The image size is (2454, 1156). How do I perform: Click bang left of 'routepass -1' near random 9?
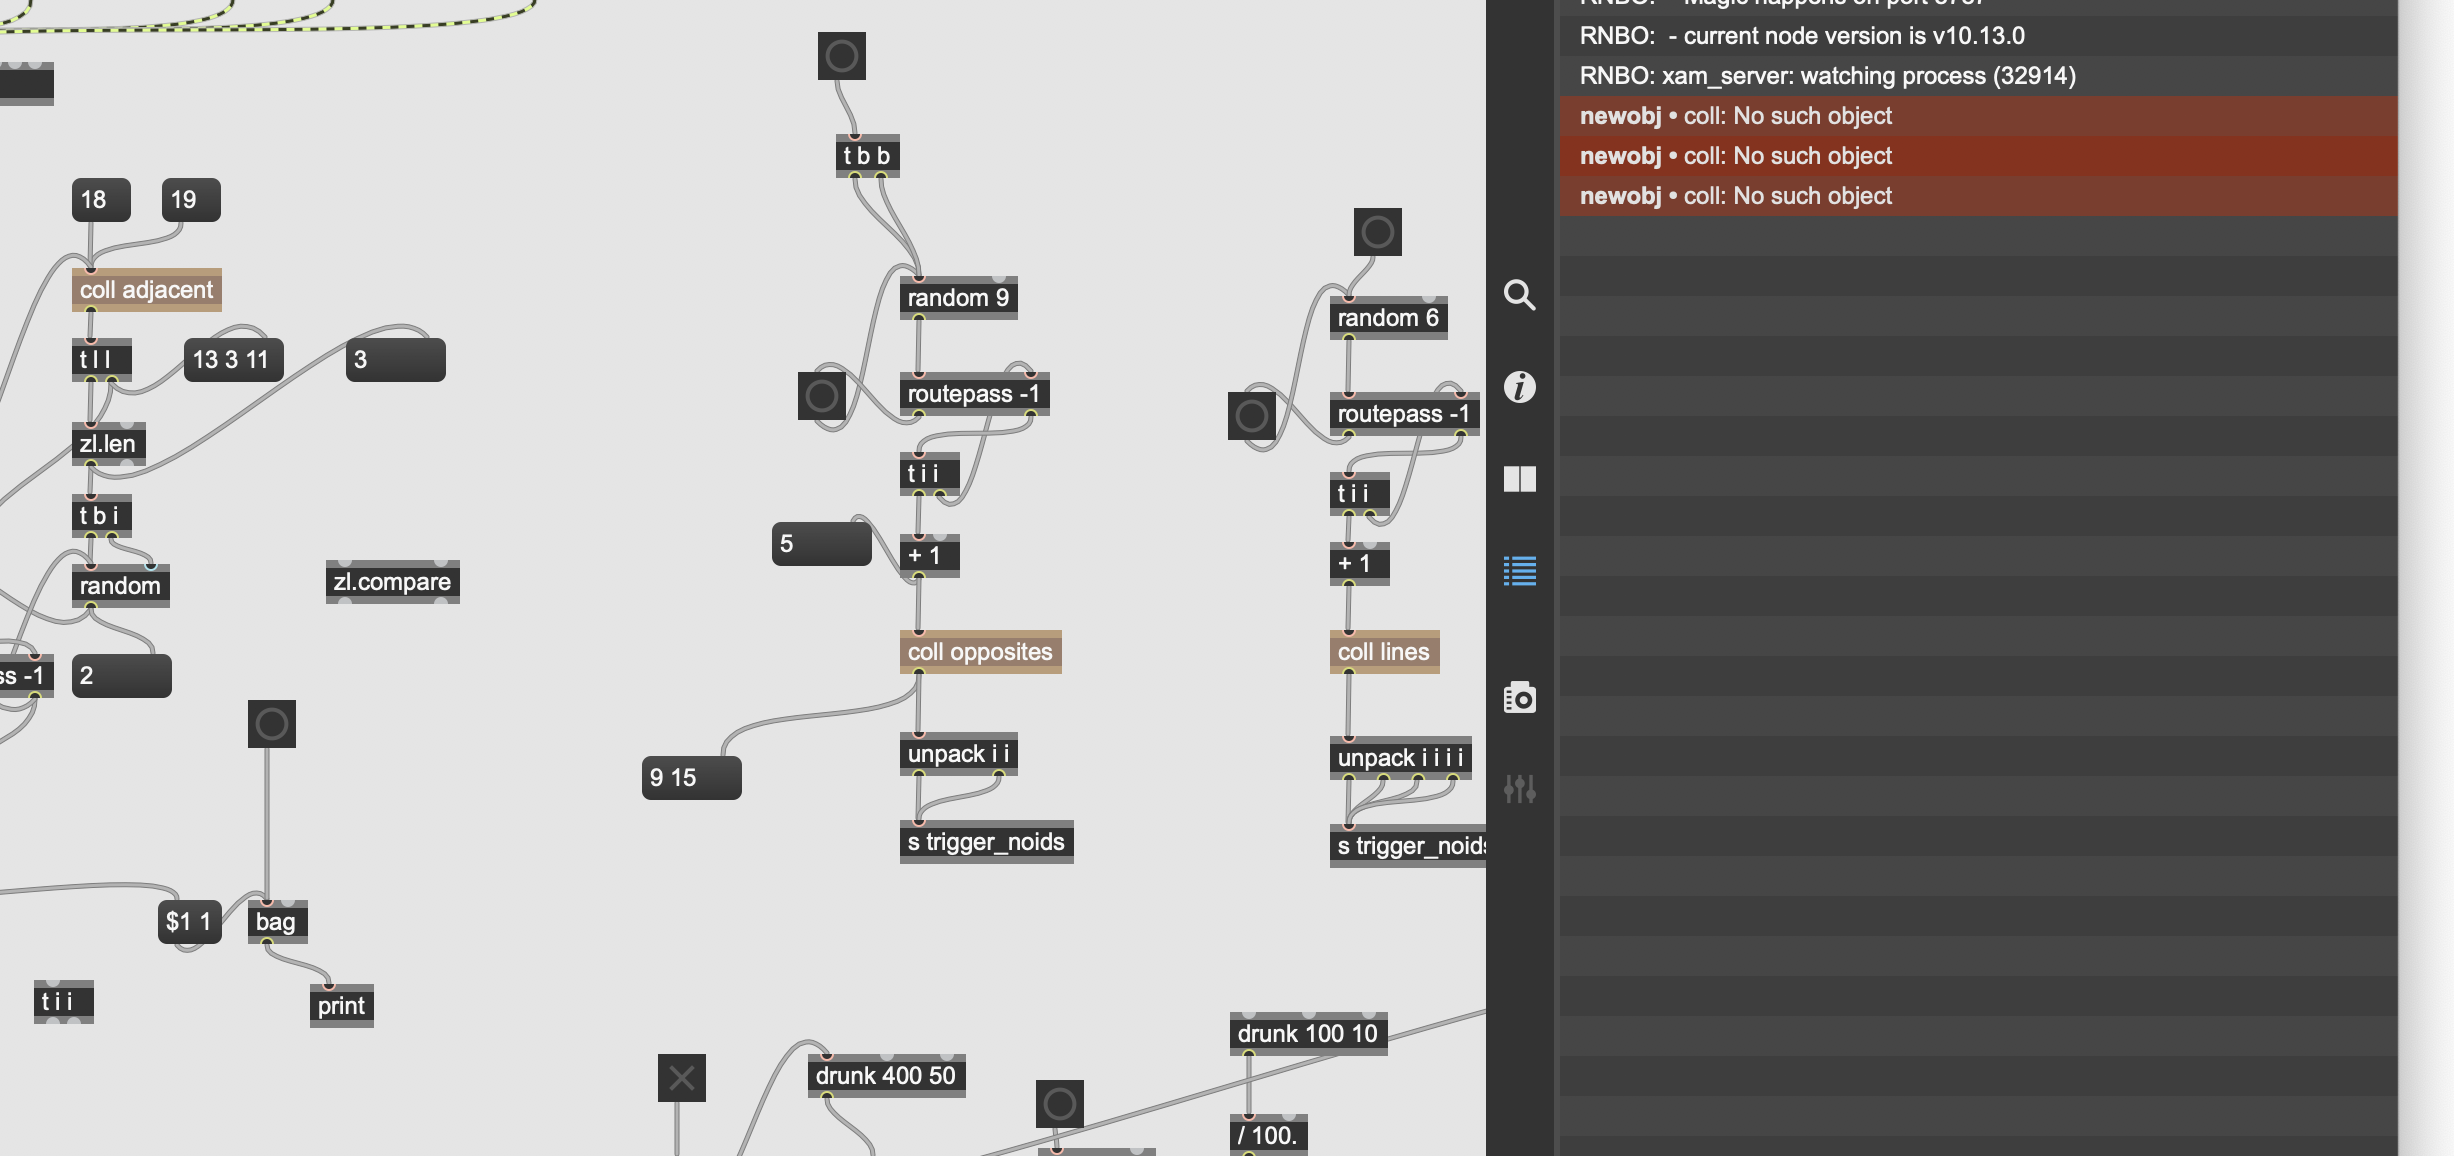click(821, 396)
